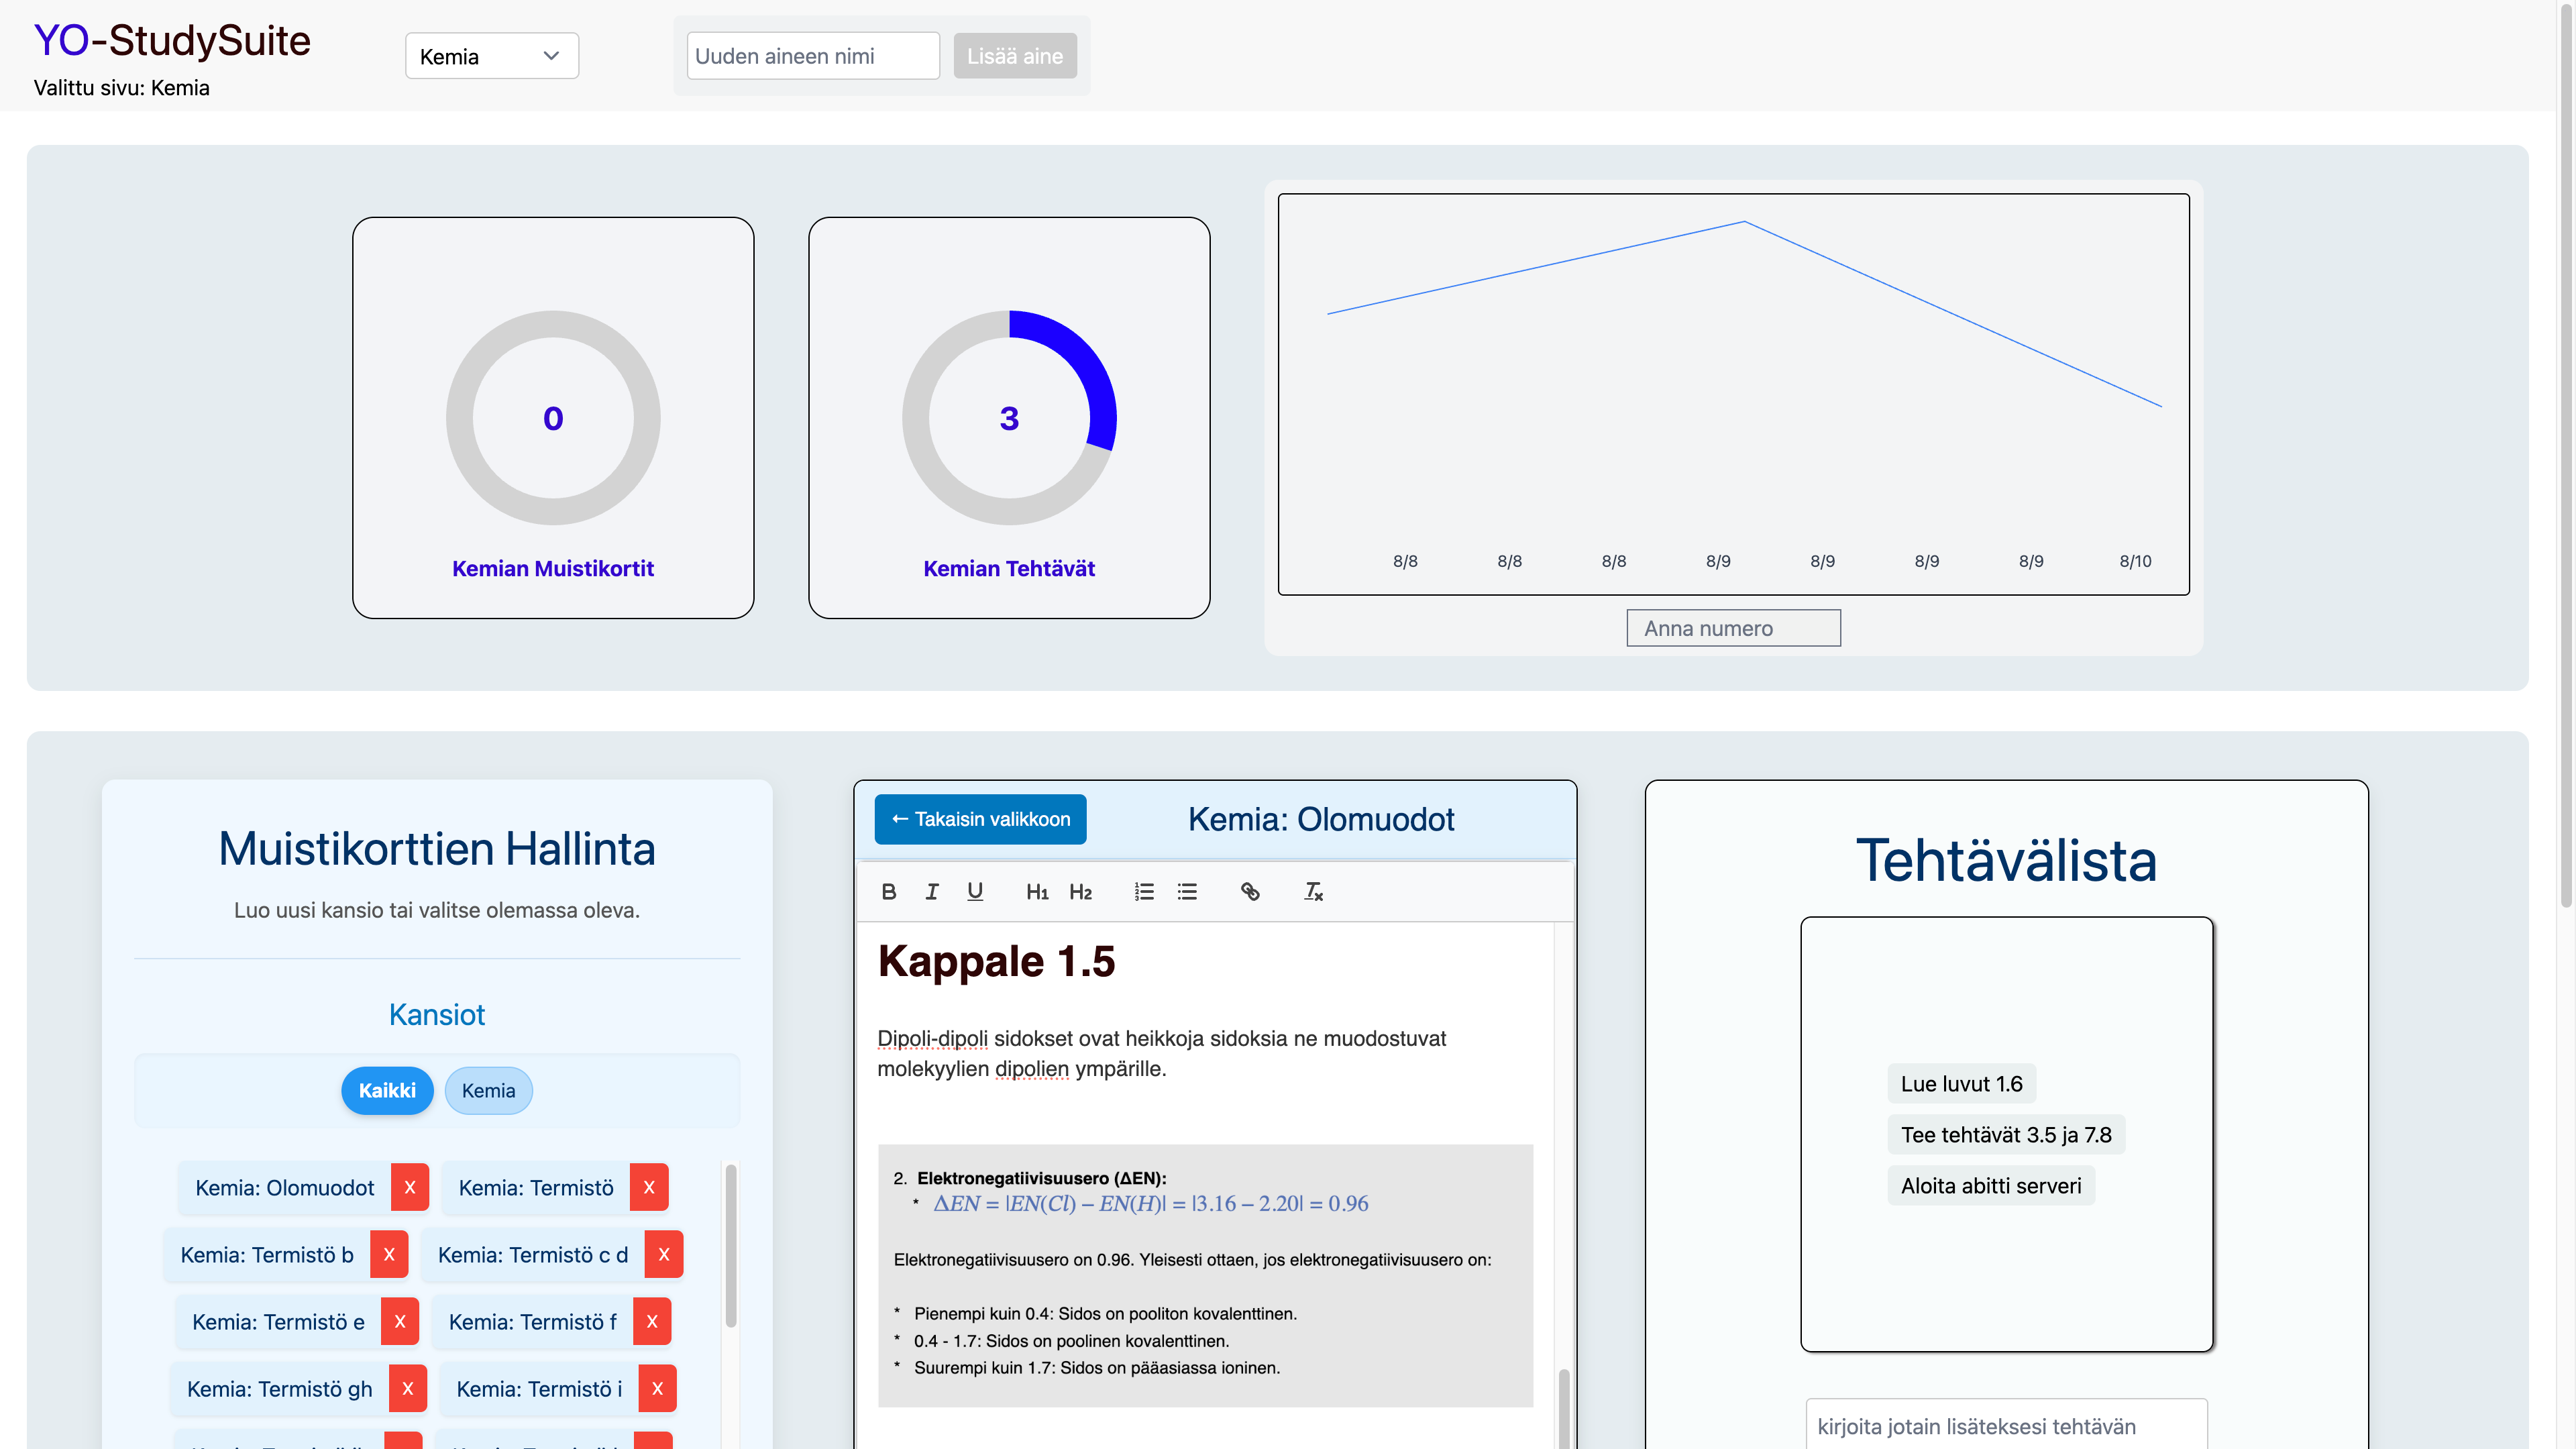Clear text formatting in editor
The image size is (2576, 1449).
pyautogui.click(x=1313, y=891)
